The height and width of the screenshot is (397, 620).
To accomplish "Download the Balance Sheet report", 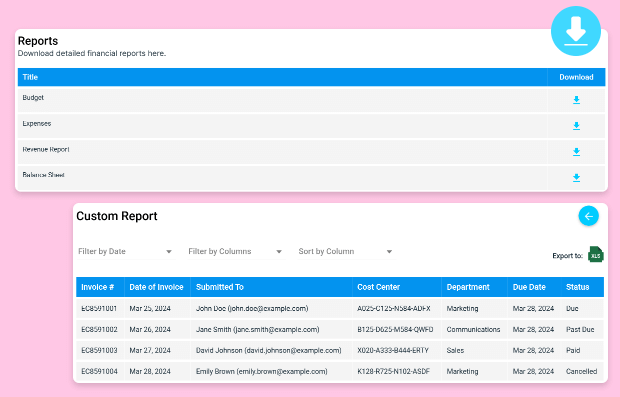I will [x=577, y=178].
